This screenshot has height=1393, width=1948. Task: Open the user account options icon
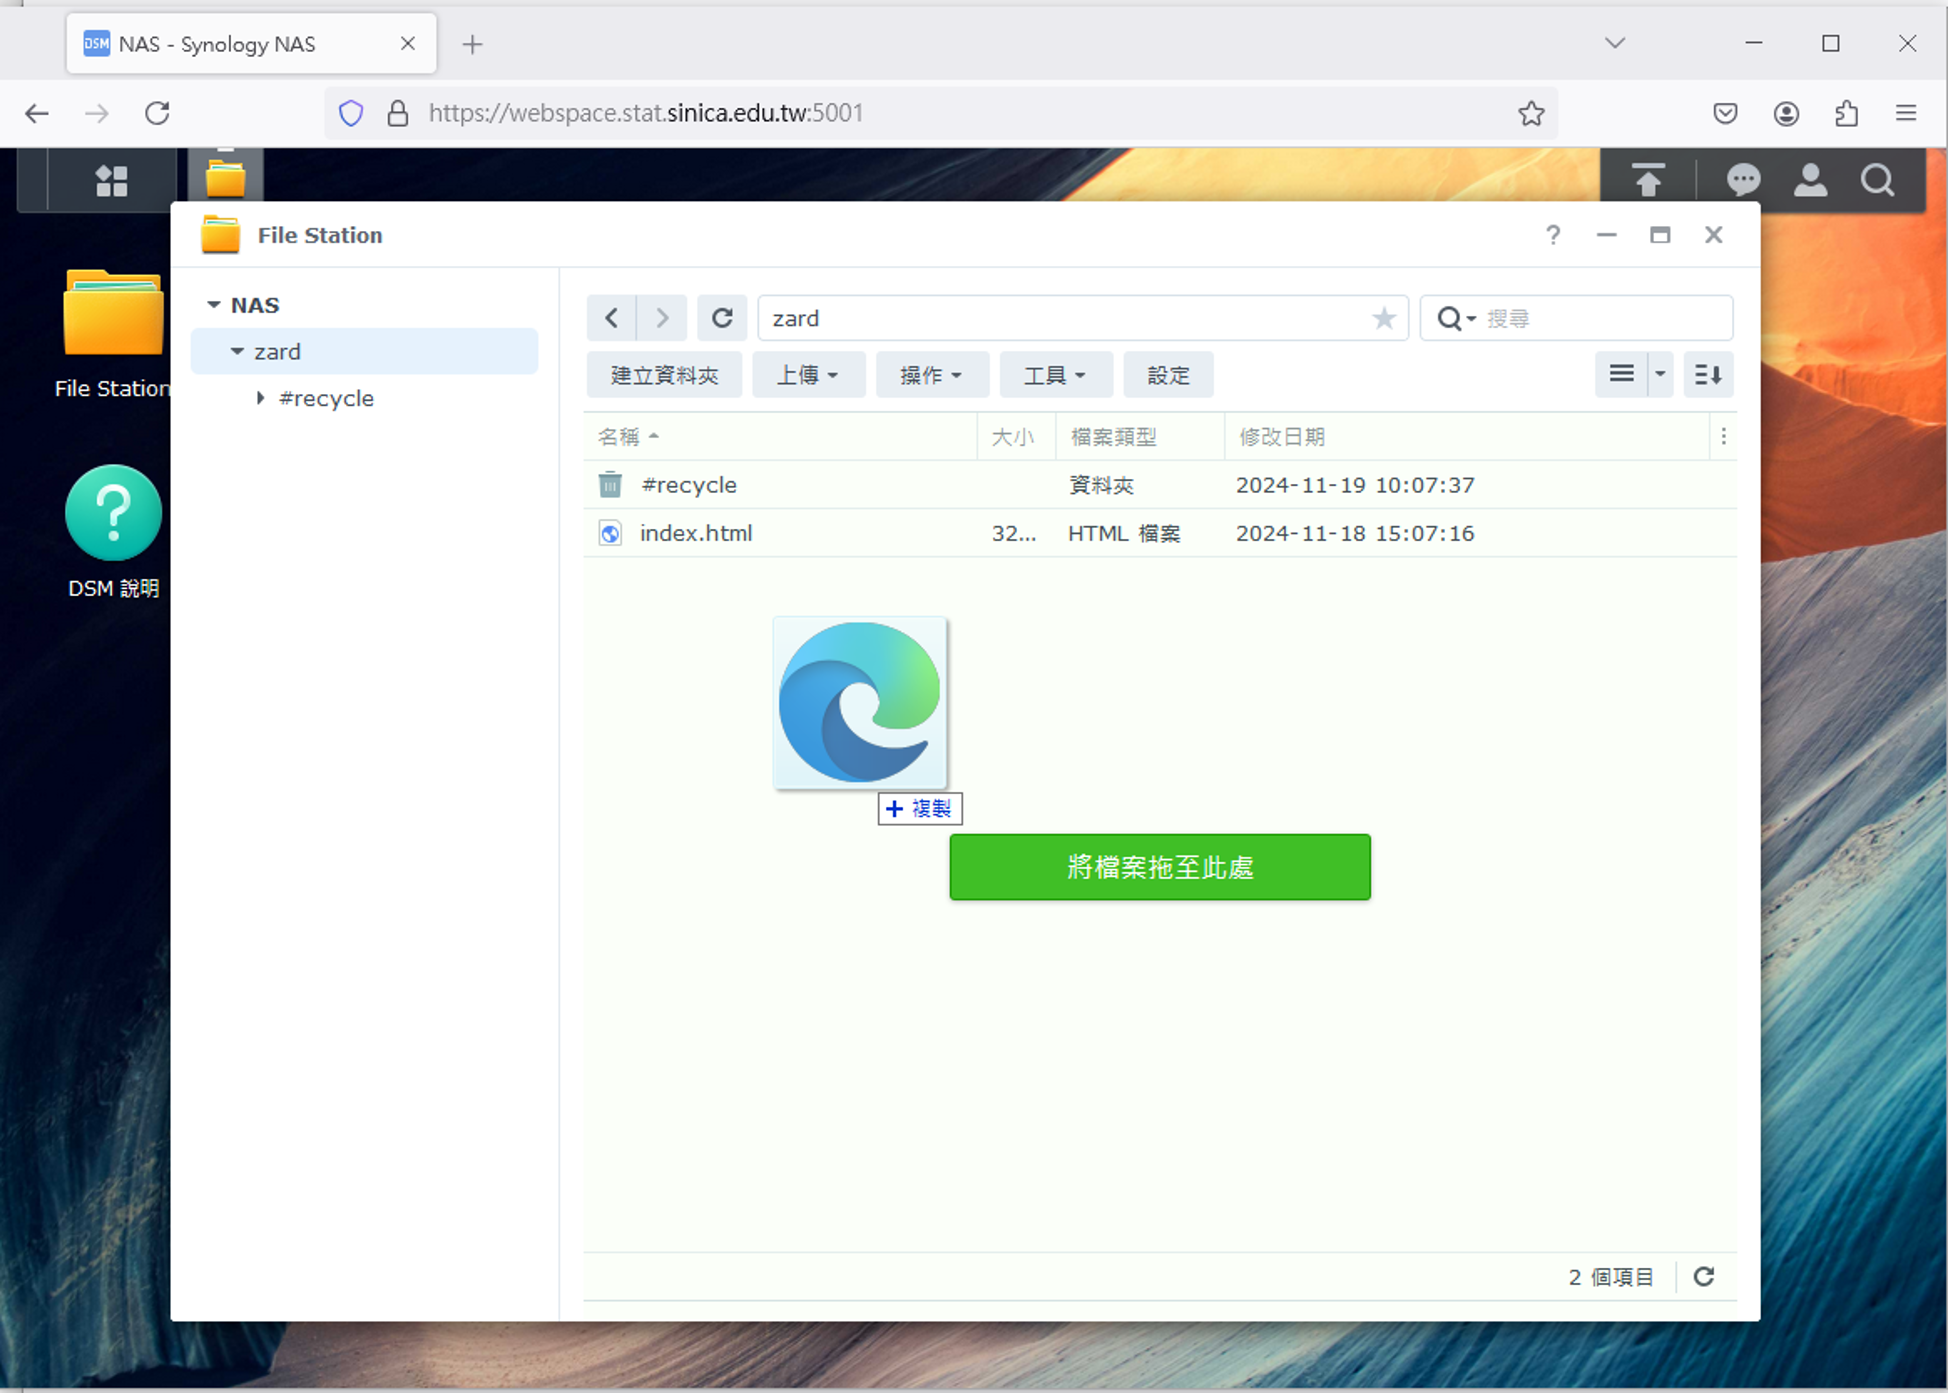pos(1810,180)
